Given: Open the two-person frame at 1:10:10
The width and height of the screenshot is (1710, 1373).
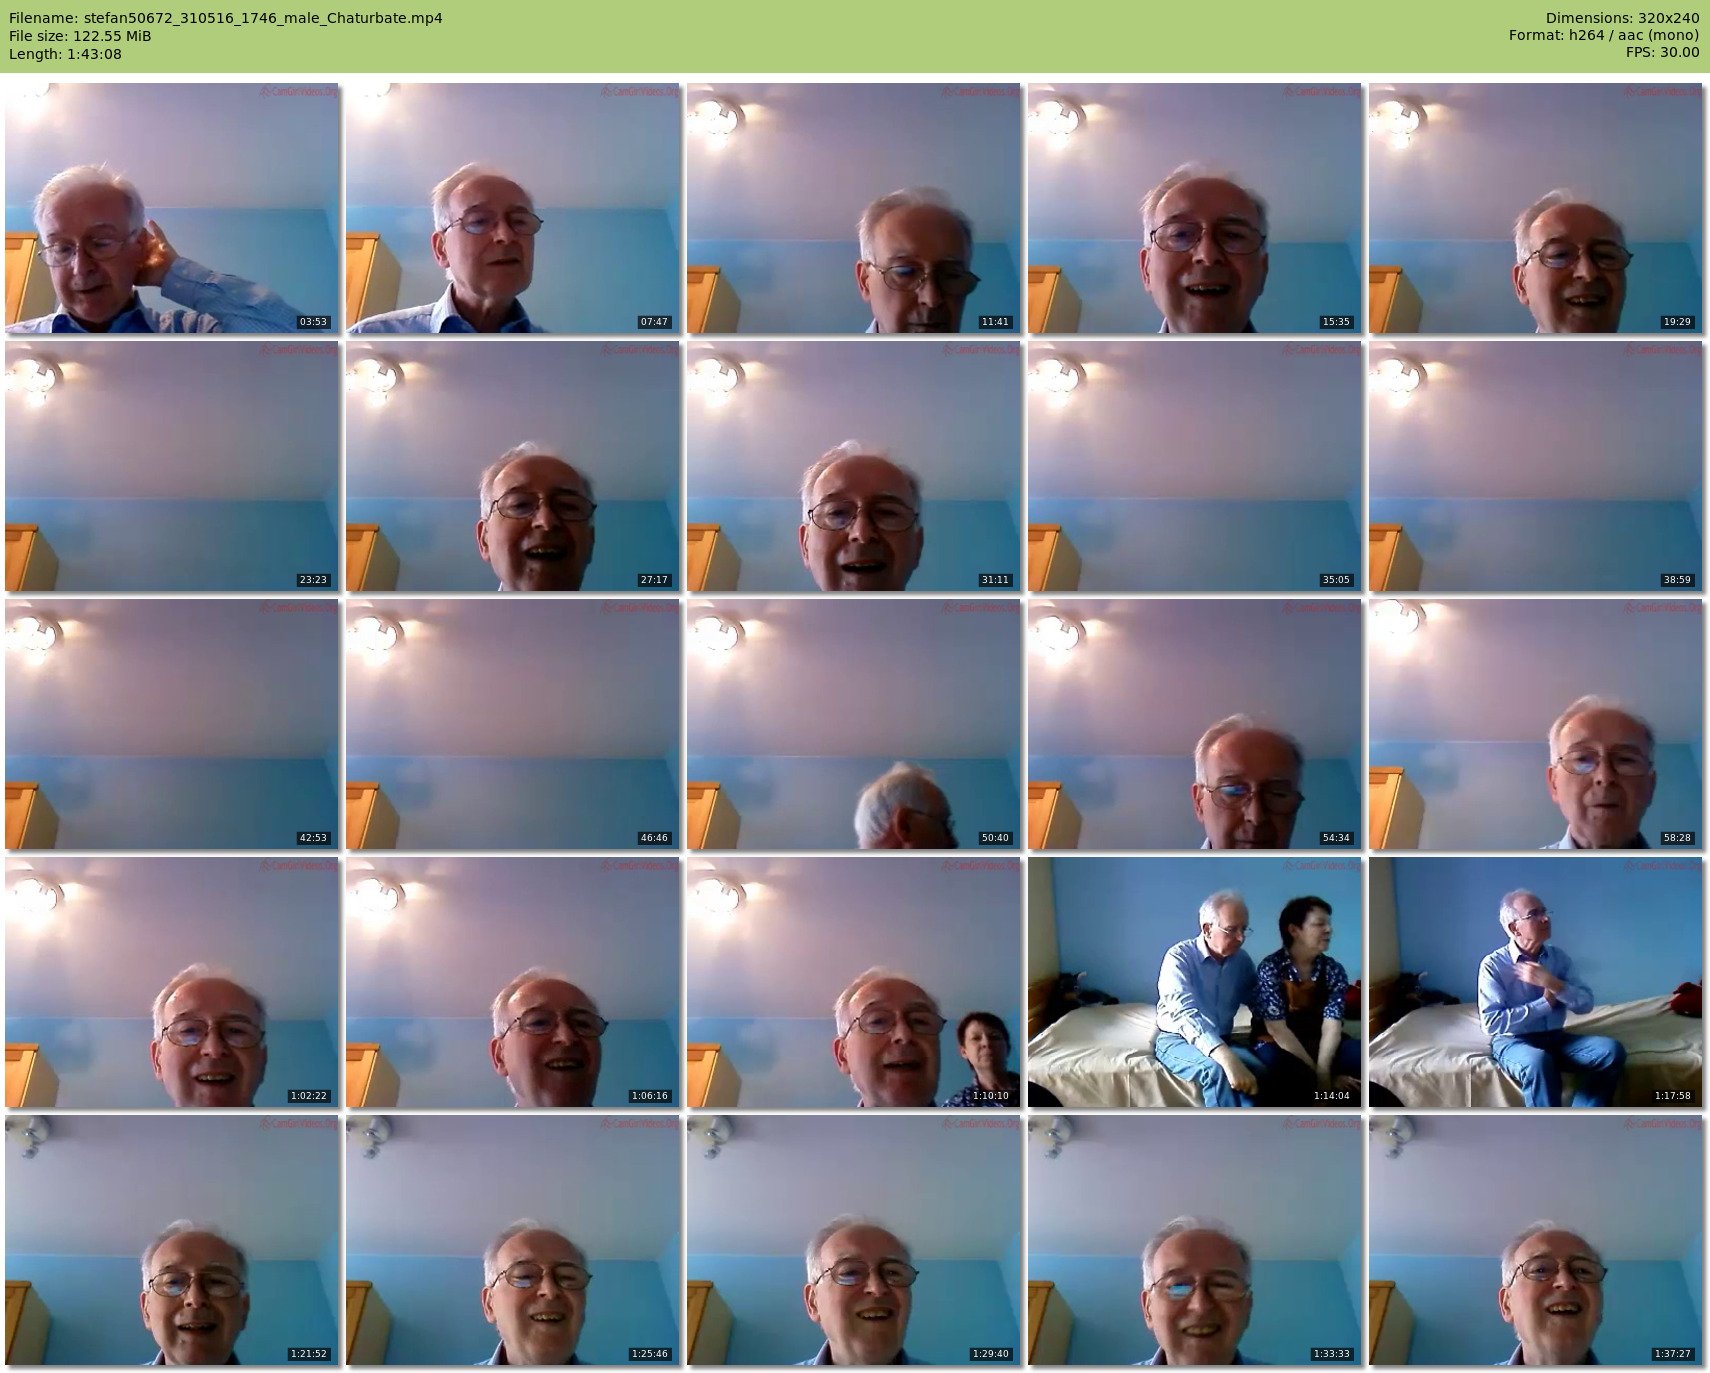Looking at the screenshot, I should pyautogui.click(x=854, y=982).
